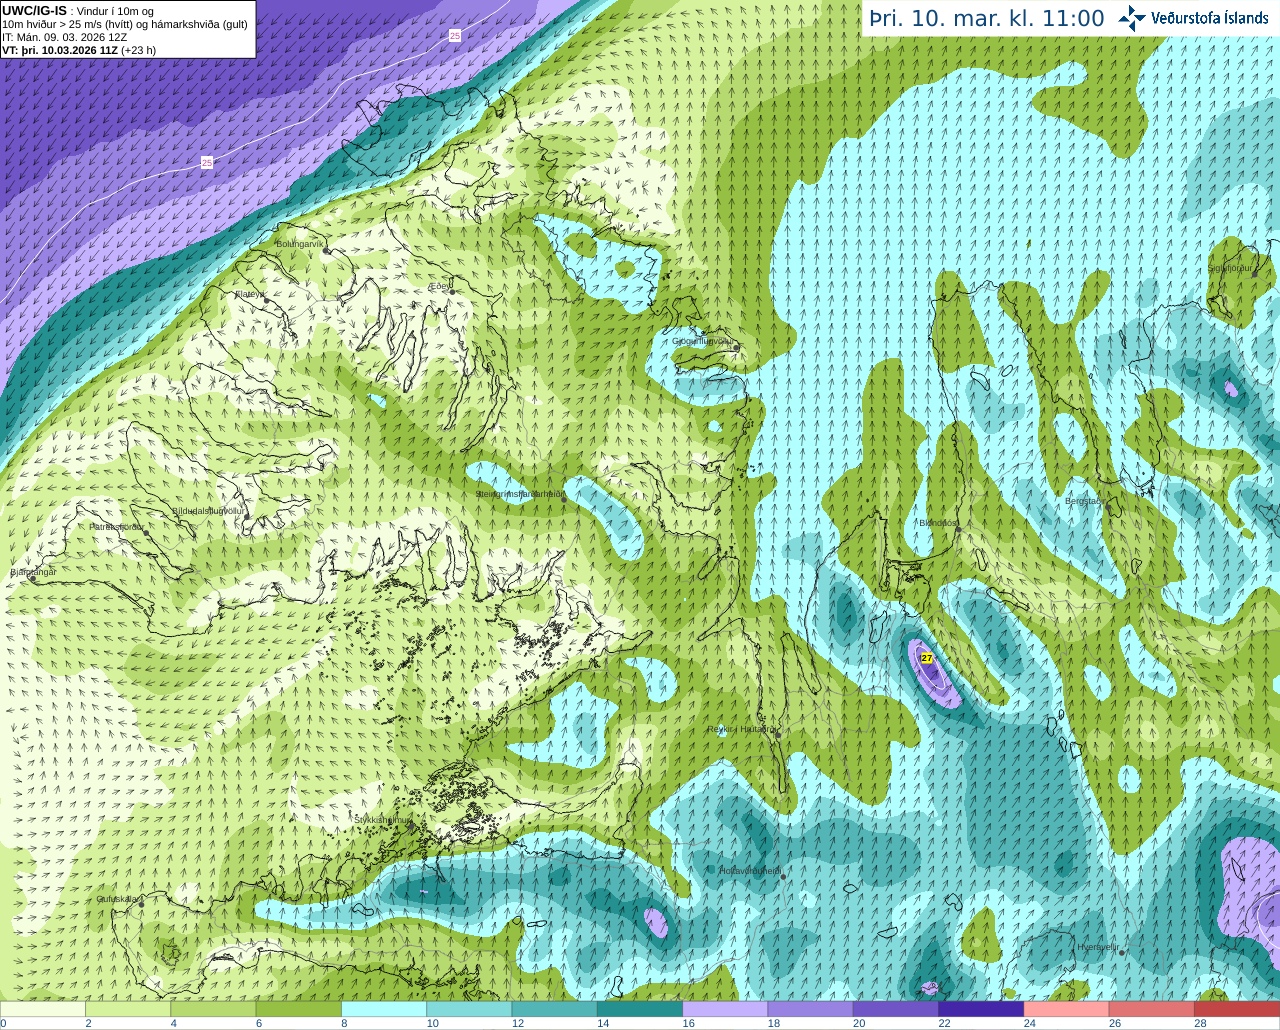This screenshot has width=1280, height=1030.
Task: Click the Veðurstofa Íslands logo icon
Action: click(1132, 18)
